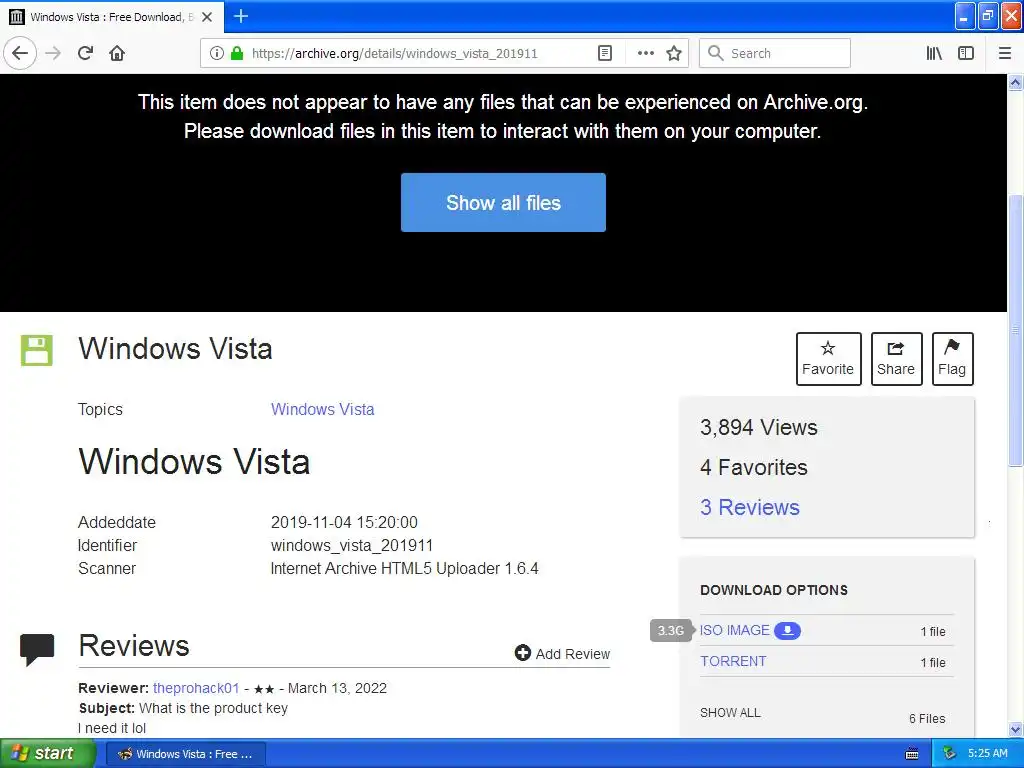Viewport: 1024px width, 768px height.
Task: Download the TORRENT file link
Action: pyautogui.click(x=733, y=662)
